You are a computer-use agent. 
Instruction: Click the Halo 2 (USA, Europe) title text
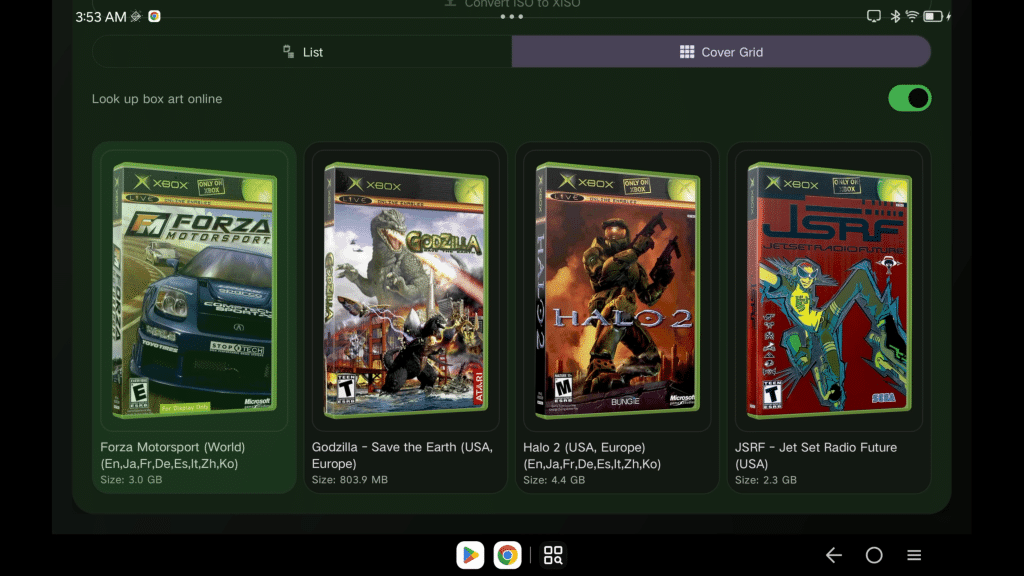coord(592,455)
